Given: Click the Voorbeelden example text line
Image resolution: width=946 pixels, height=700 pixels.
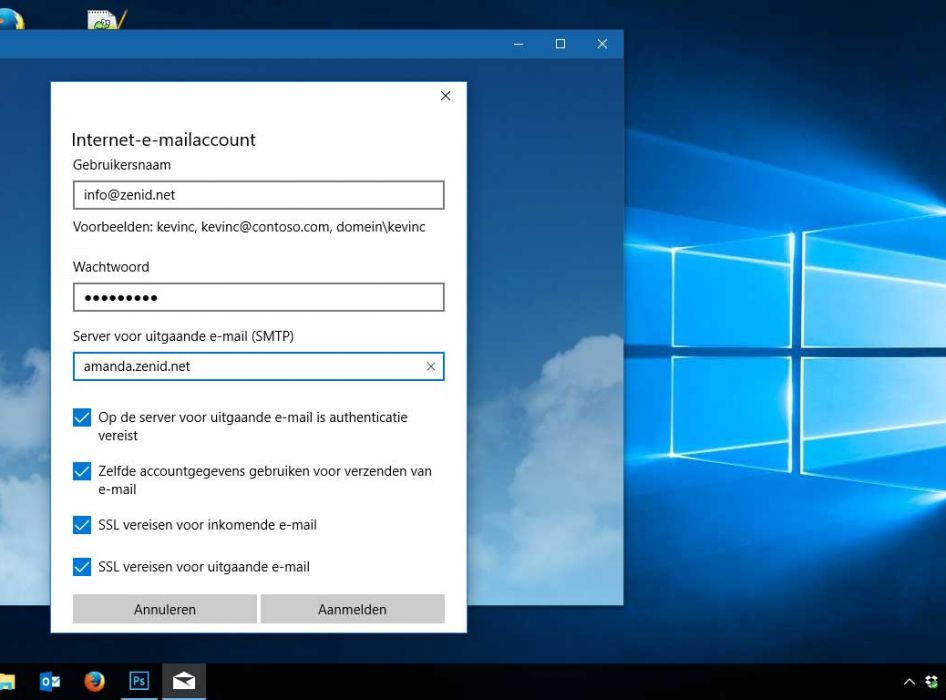Looking at the screenshot, I should [249, 228].
